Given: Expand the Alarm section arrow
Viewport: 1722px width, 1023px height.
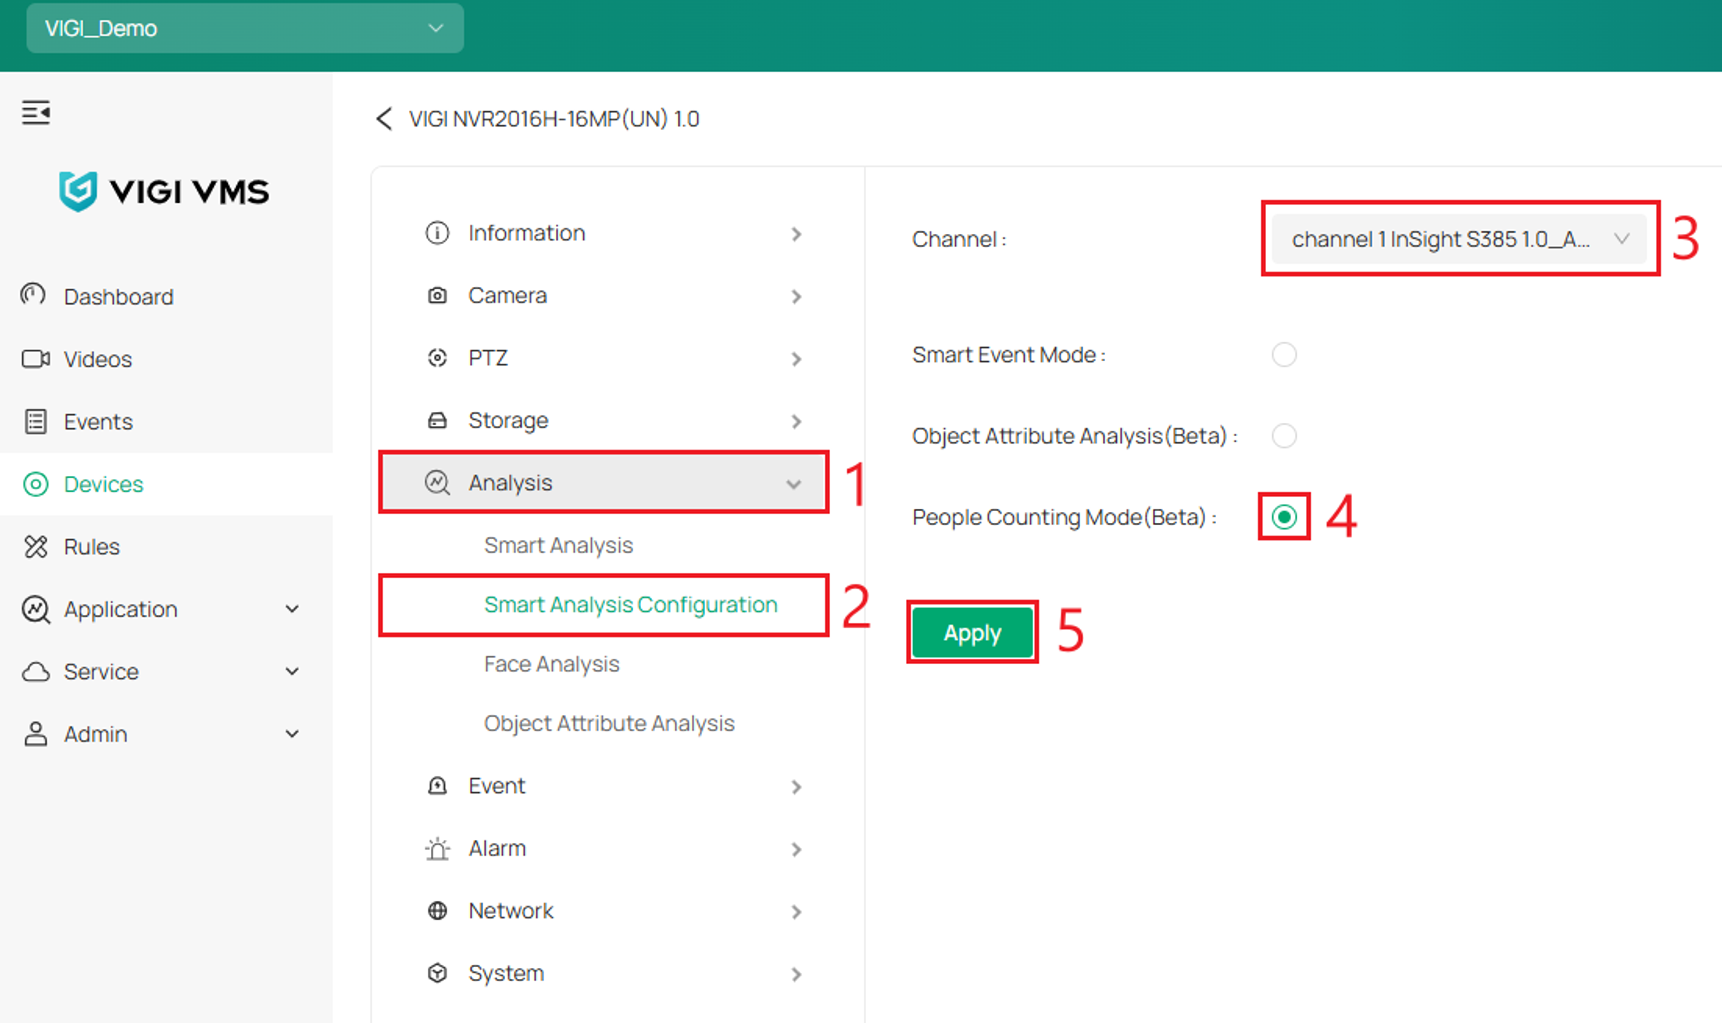Looking at the screenshot, I should 797,850.
